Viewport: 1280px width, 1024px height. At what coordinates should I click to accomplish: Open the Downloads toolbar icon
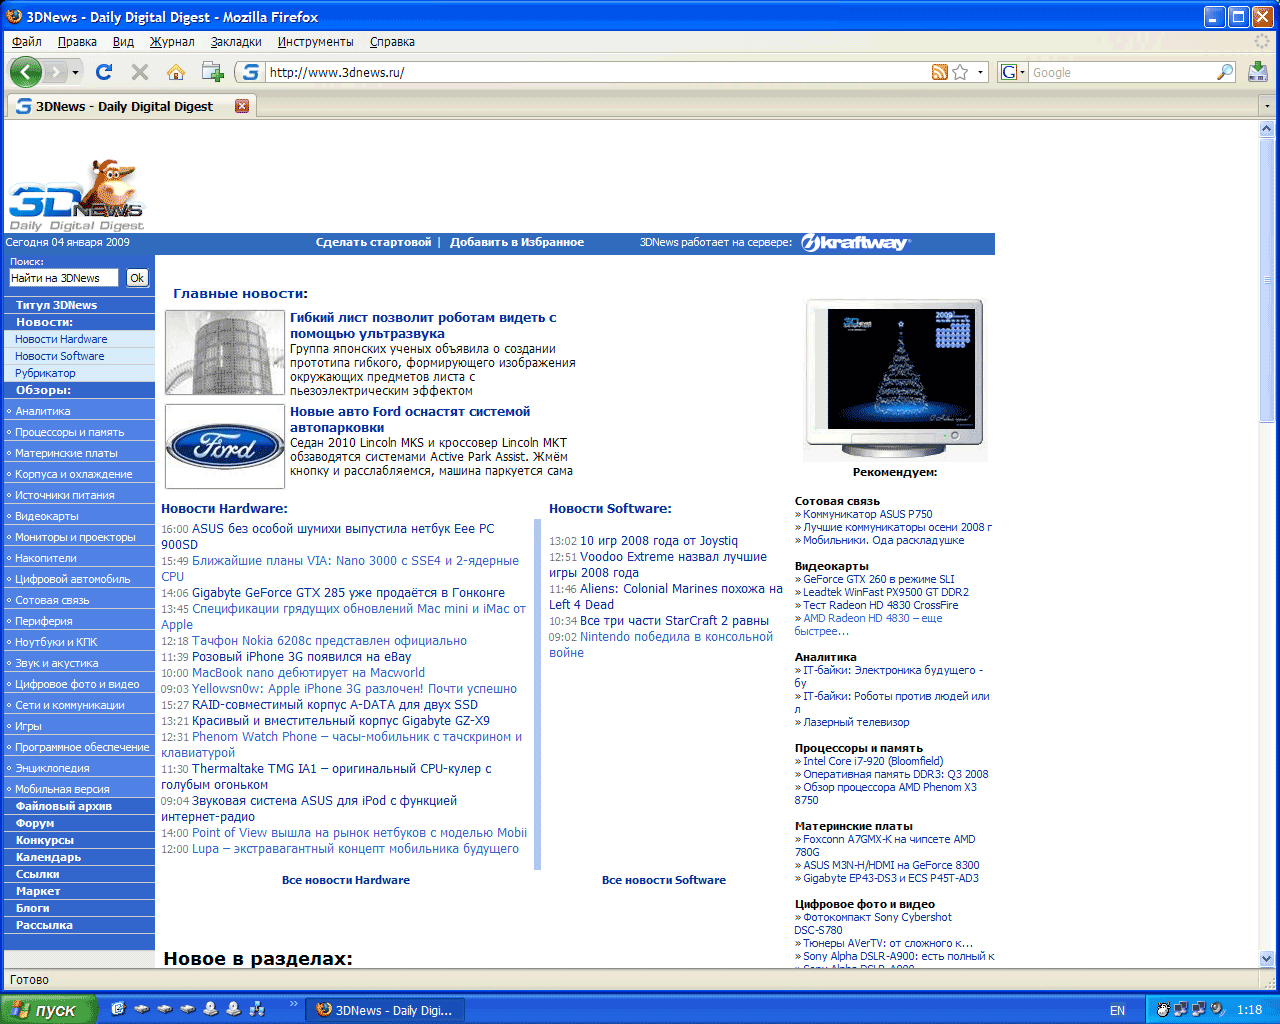click(x=1258, y=72)
